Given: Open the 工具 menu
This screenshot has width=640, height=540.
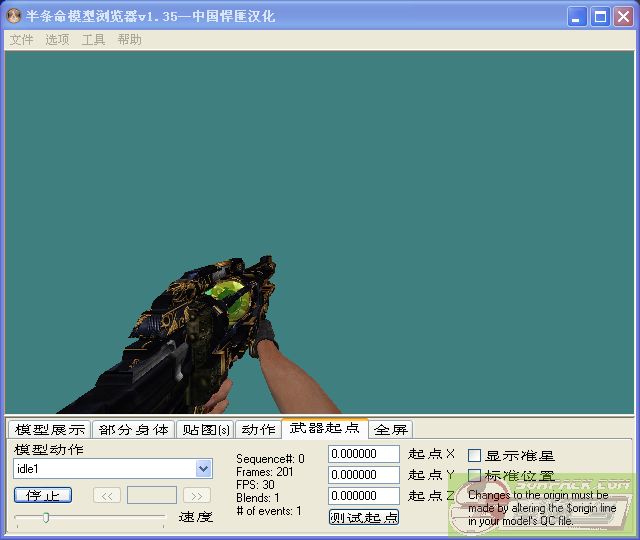Looking at the screenshot, I should pos(93,40).
